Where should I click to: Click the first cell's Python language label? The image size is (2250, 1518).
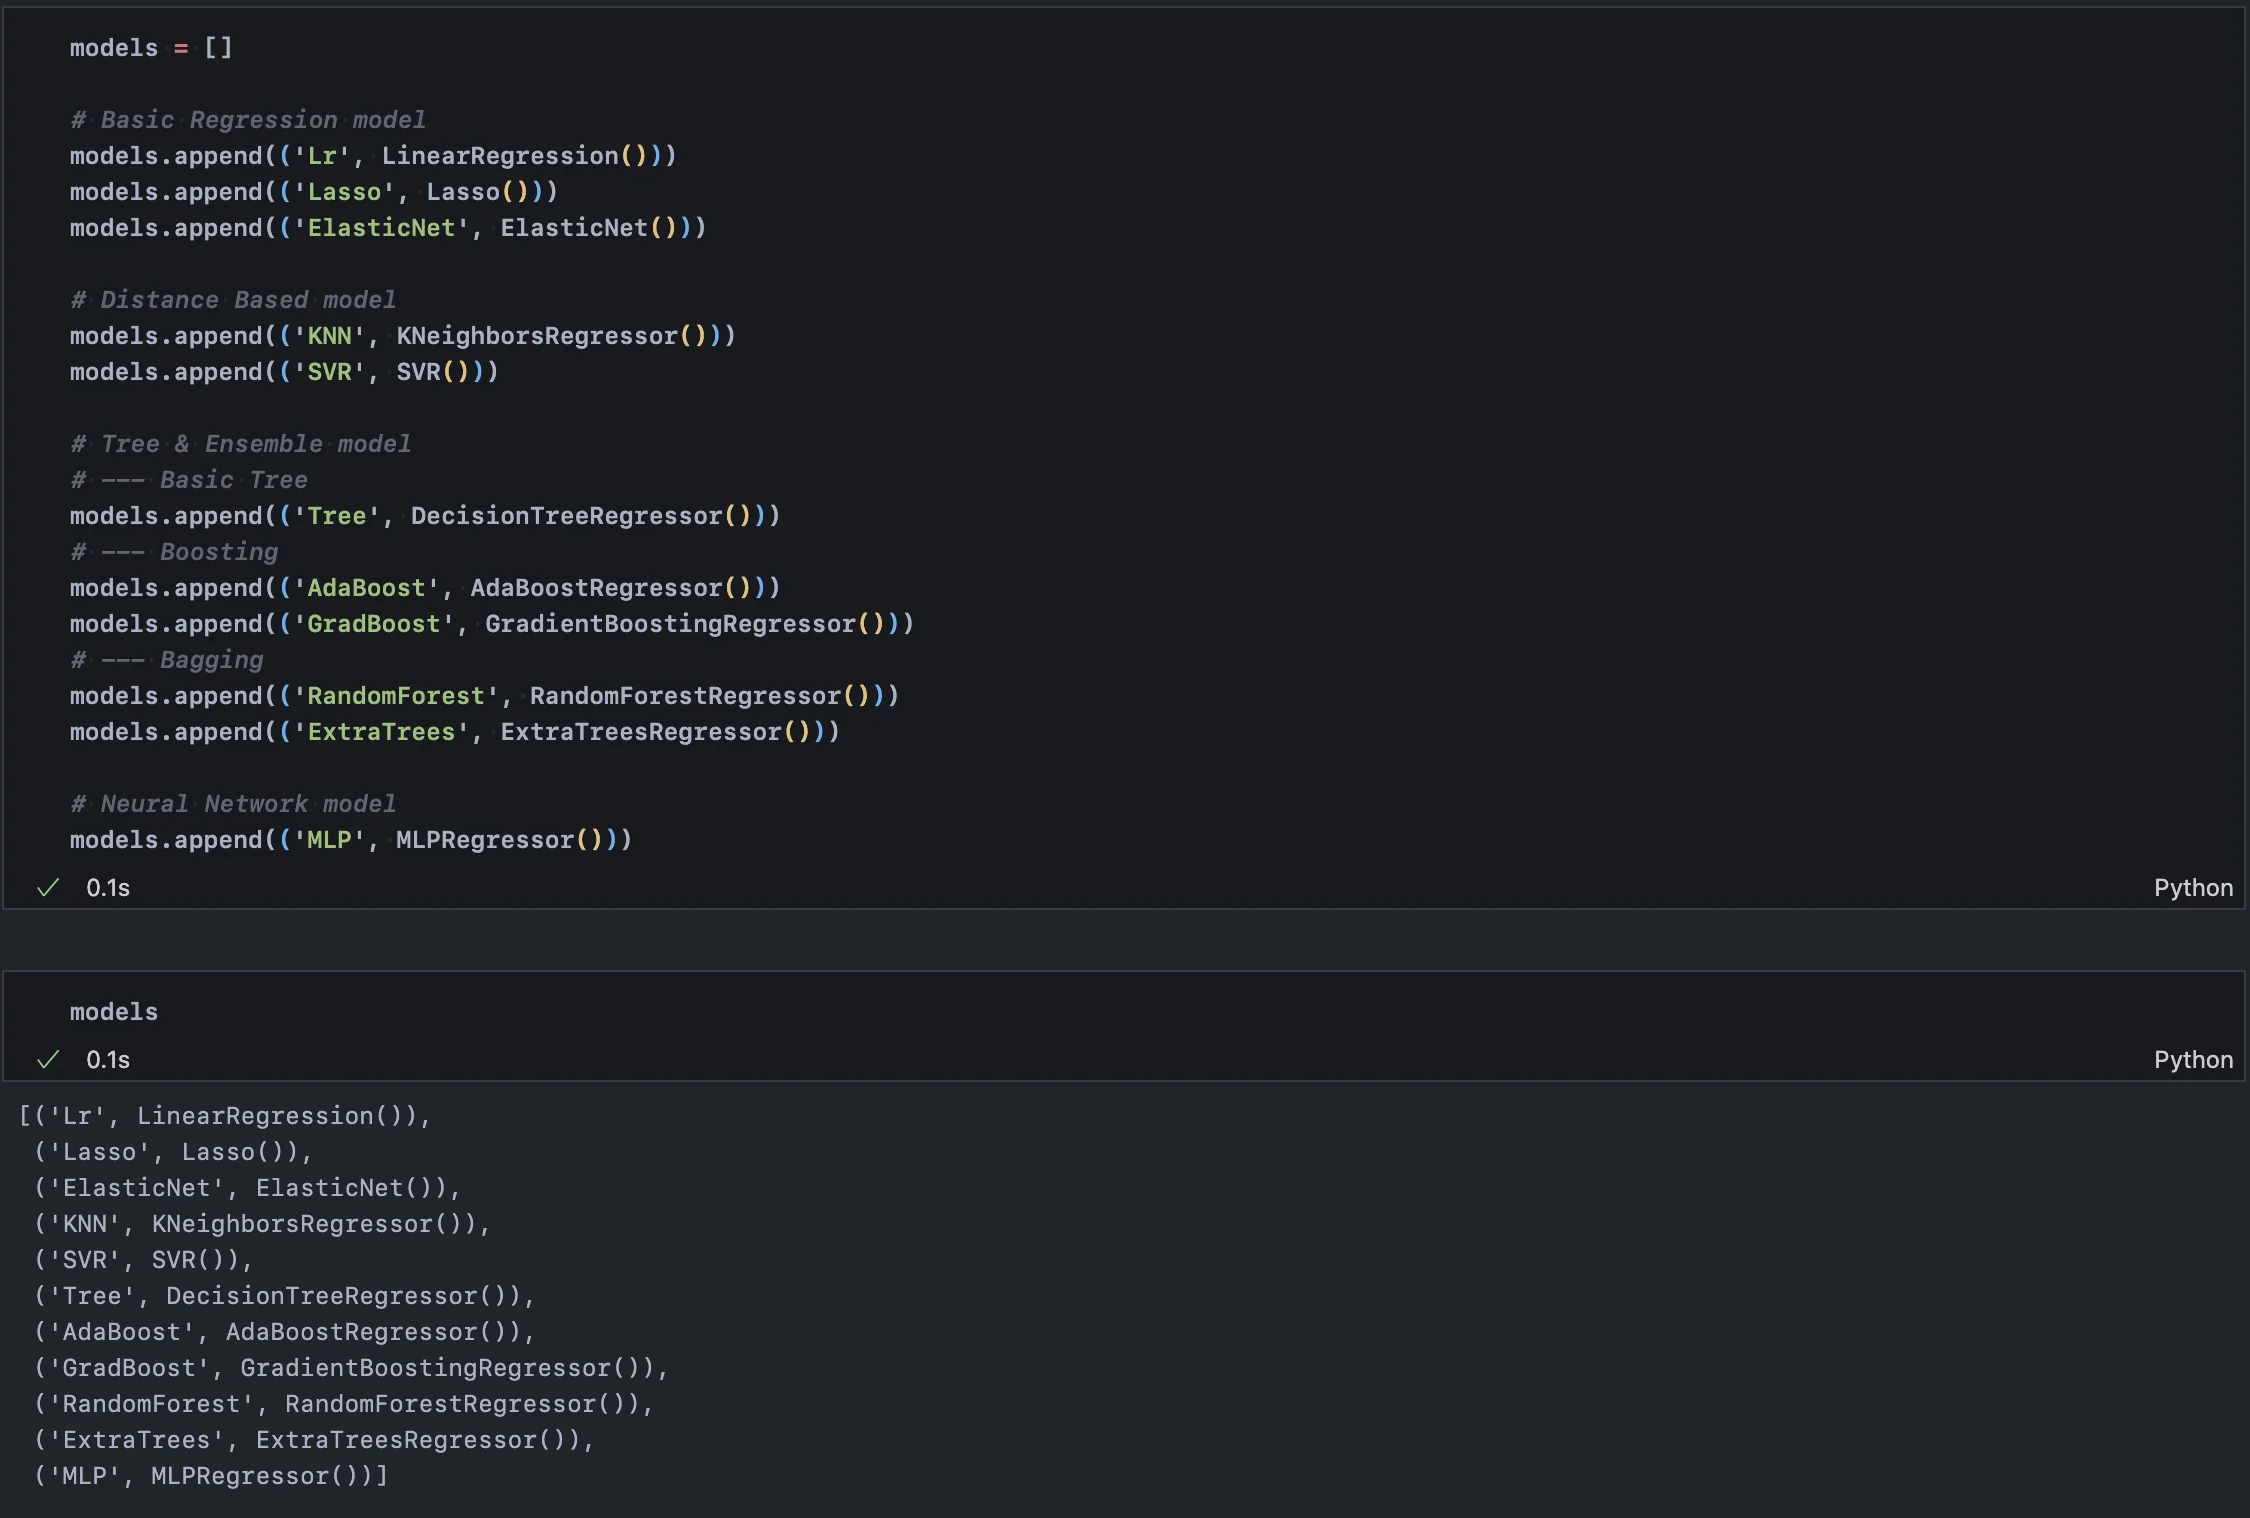[2192, 888]
